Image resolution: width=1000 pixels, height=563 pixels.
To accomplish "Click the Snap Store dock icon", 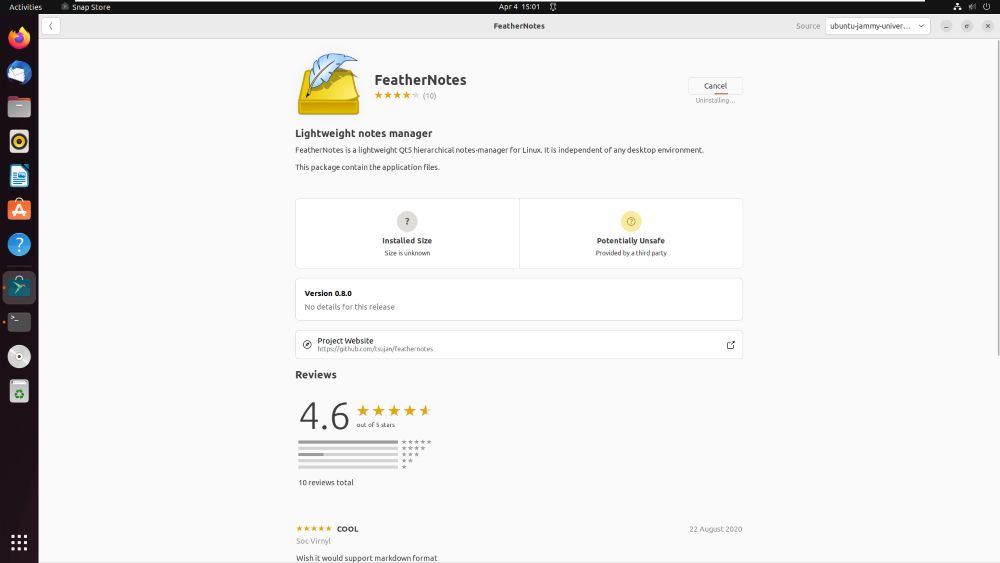I will [19, 287].
